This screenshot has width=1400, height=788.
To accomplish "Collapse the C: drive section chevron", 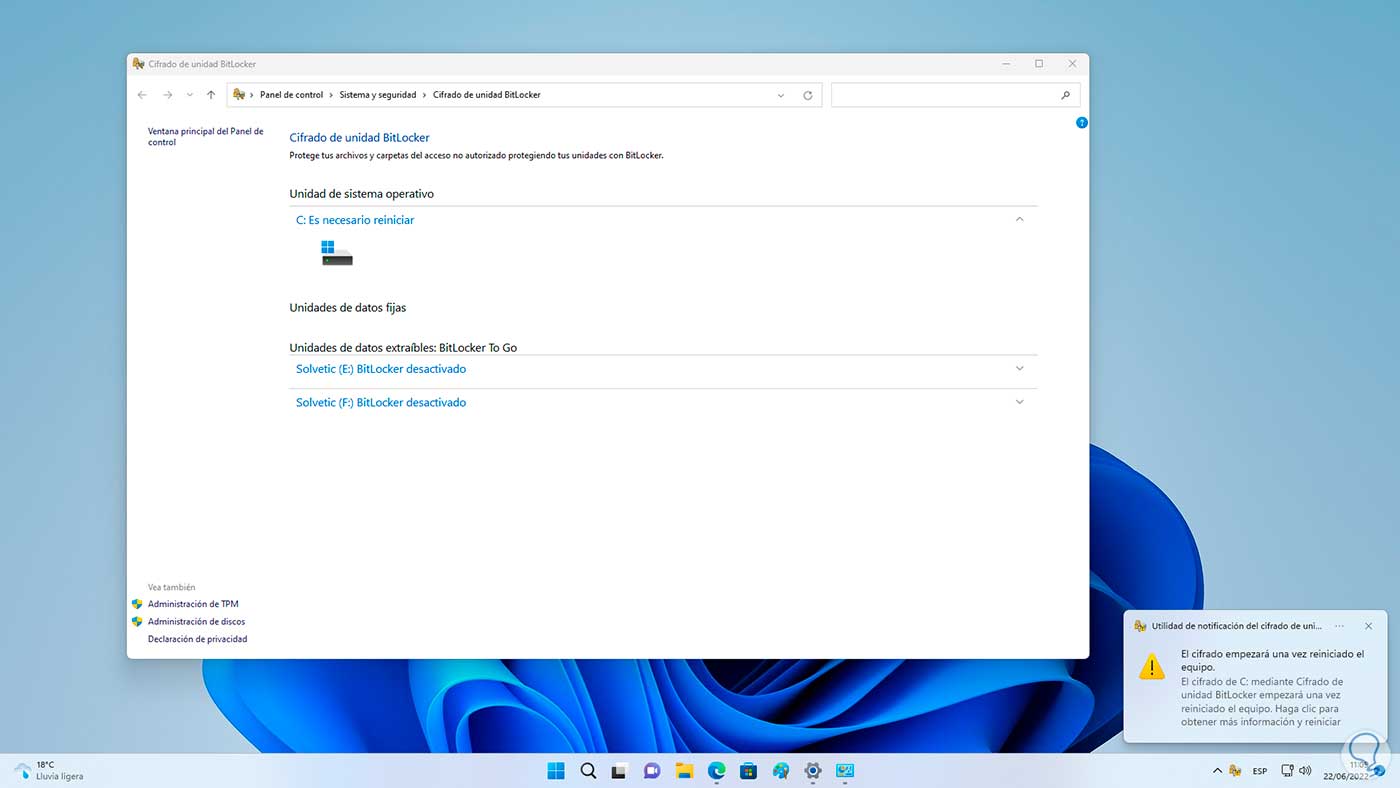I will (1019, 219).
